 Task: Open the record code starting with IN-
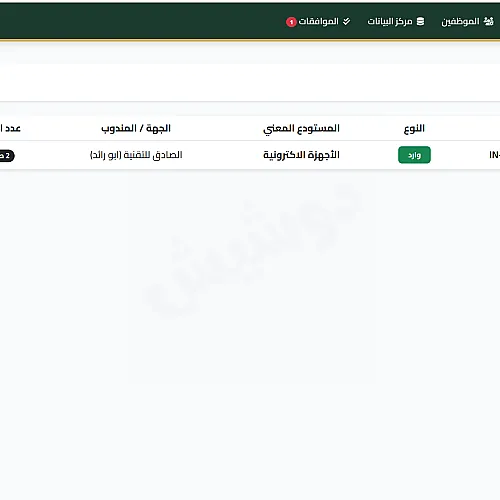494,155
